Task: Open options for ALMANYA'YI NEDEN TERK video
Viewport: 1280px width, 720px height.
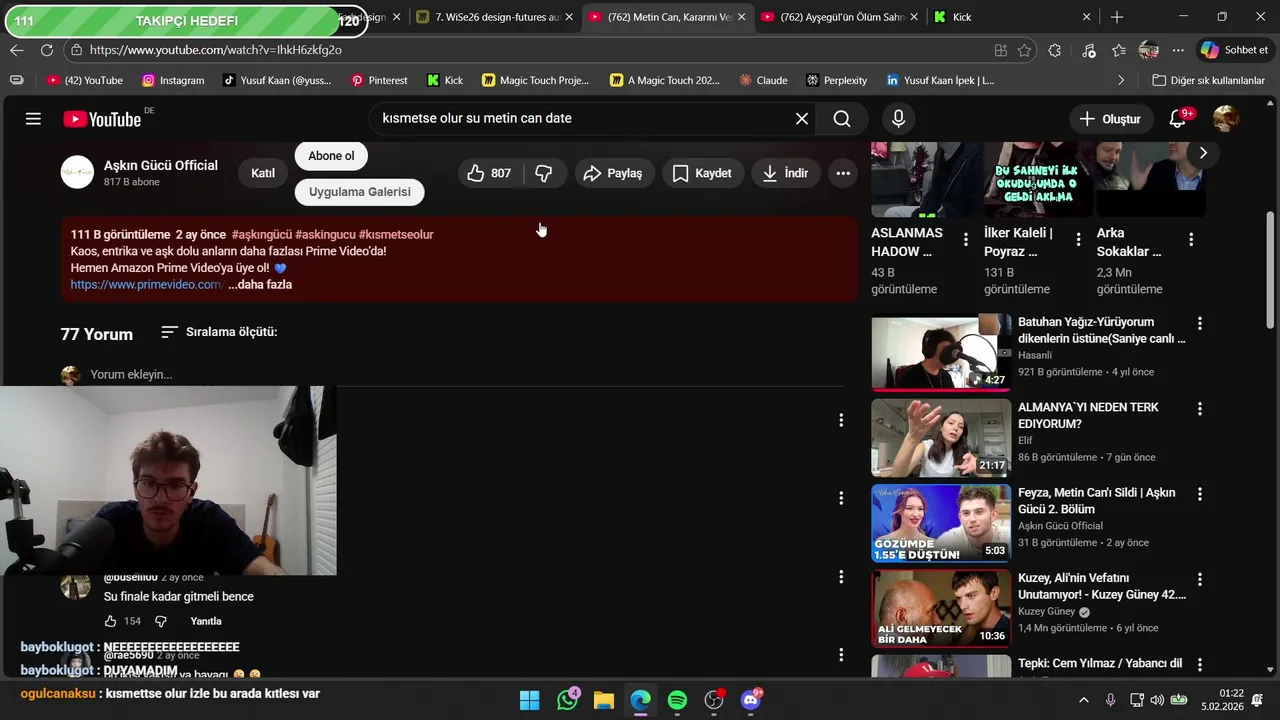Action: tap(1200, 409)
